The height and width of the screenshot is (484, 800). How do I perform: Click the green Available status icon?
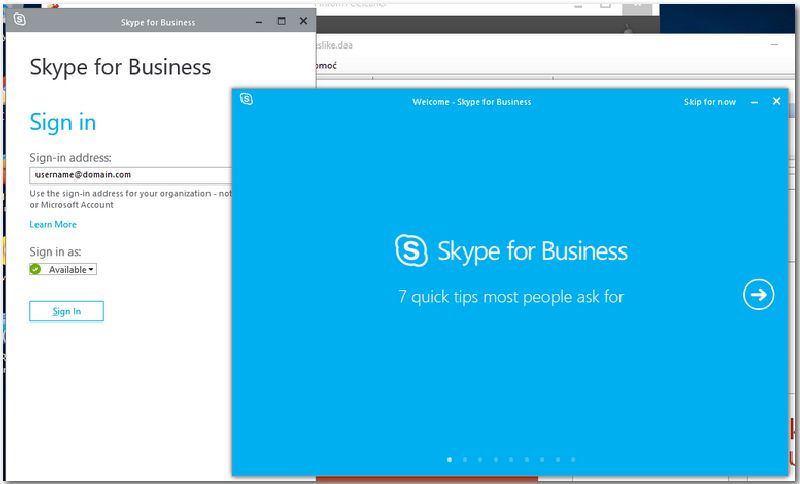pos(35,269)
